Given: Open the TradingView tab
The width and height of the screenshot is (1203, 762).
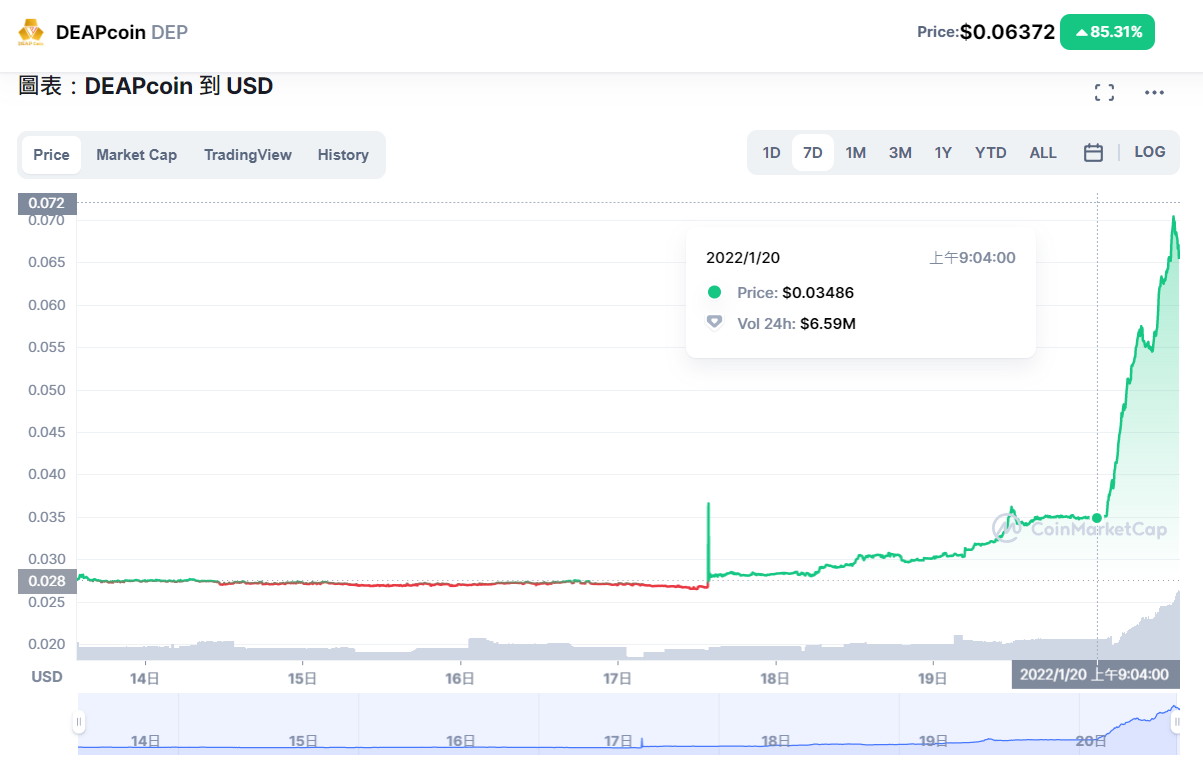Looking at the screenshot, I should (248, 155).
